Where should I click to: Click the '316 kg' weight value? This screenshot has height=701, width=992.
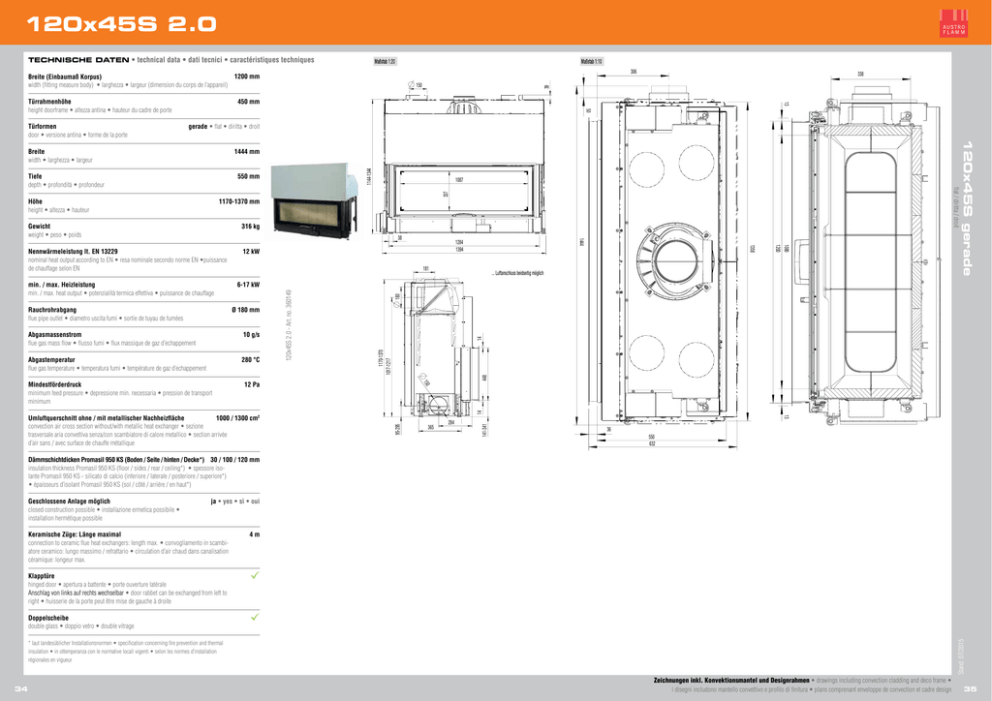click(249, 227)
